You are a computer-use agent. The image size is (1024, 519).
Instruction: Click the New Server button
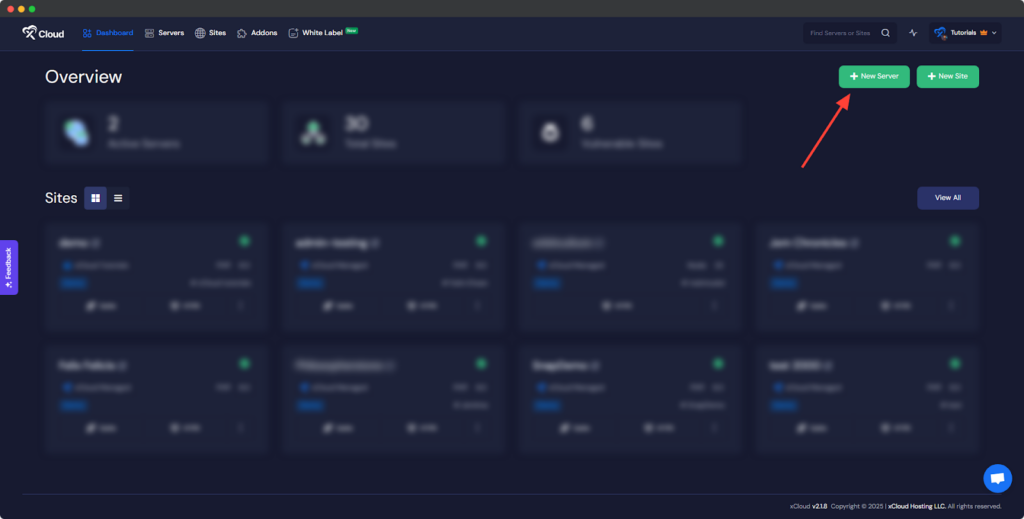(x=873, y=77)
